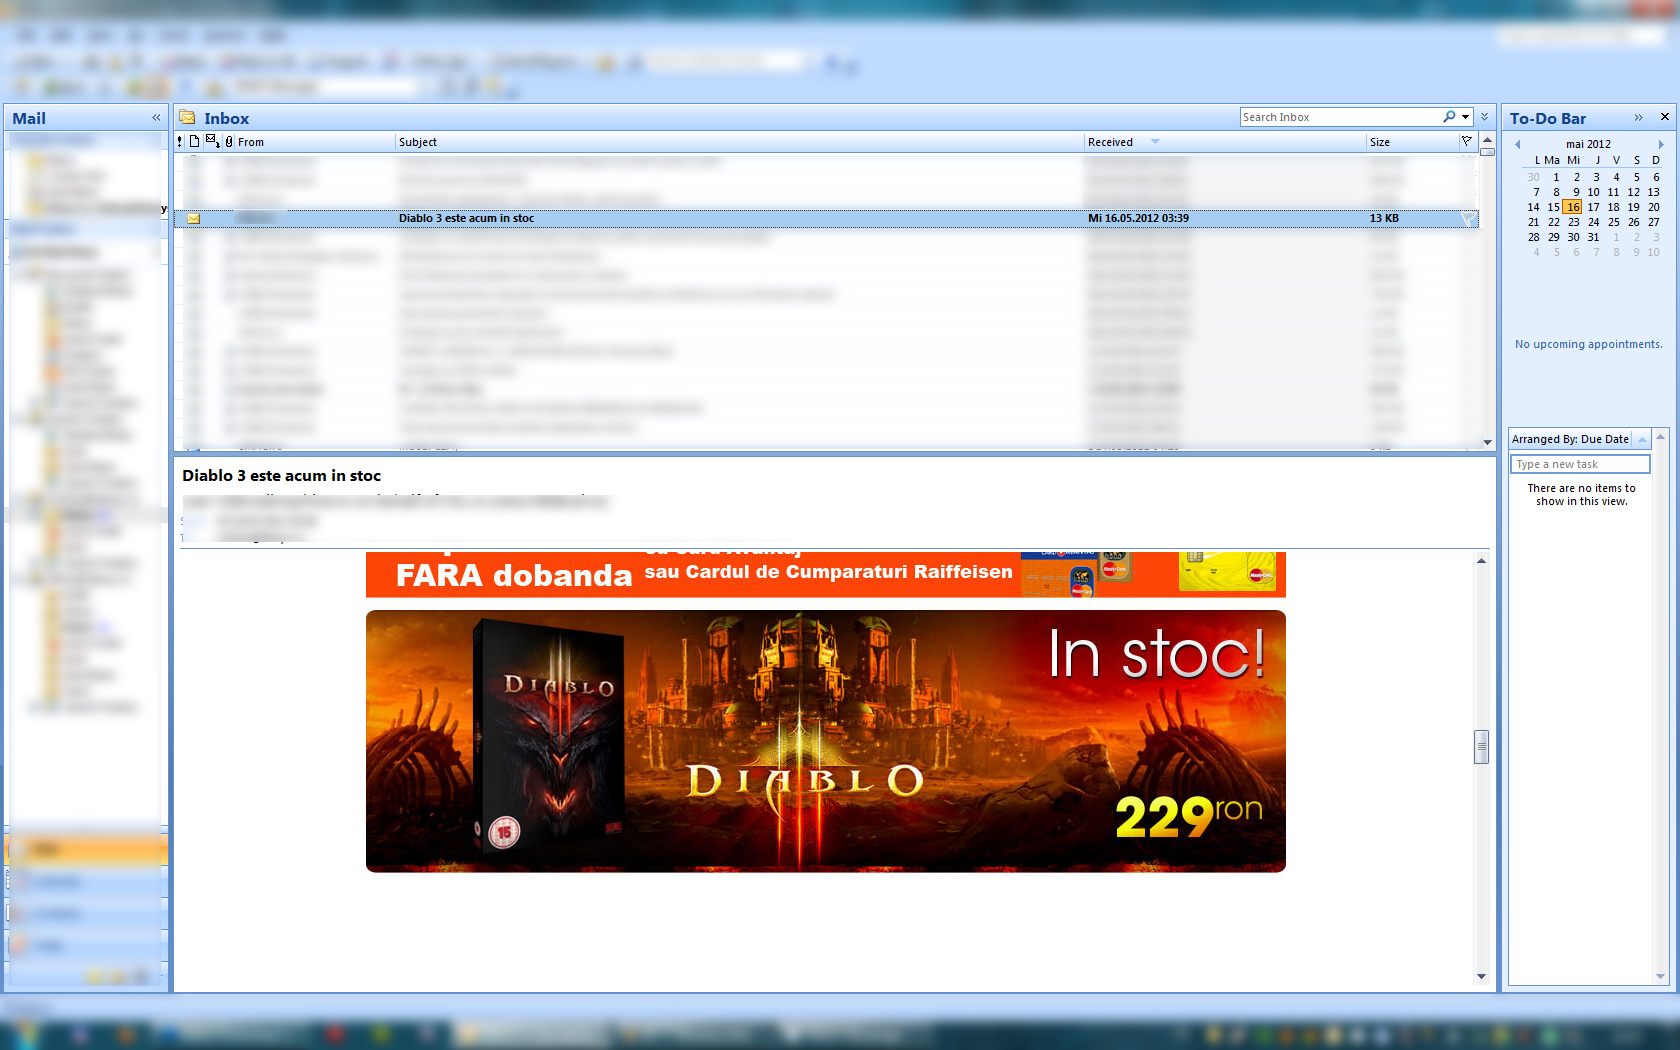Viewport: 1680px width, 1050px height.
Task: Select day 20 in the calendar
Action: click(x=1653, y=207)
